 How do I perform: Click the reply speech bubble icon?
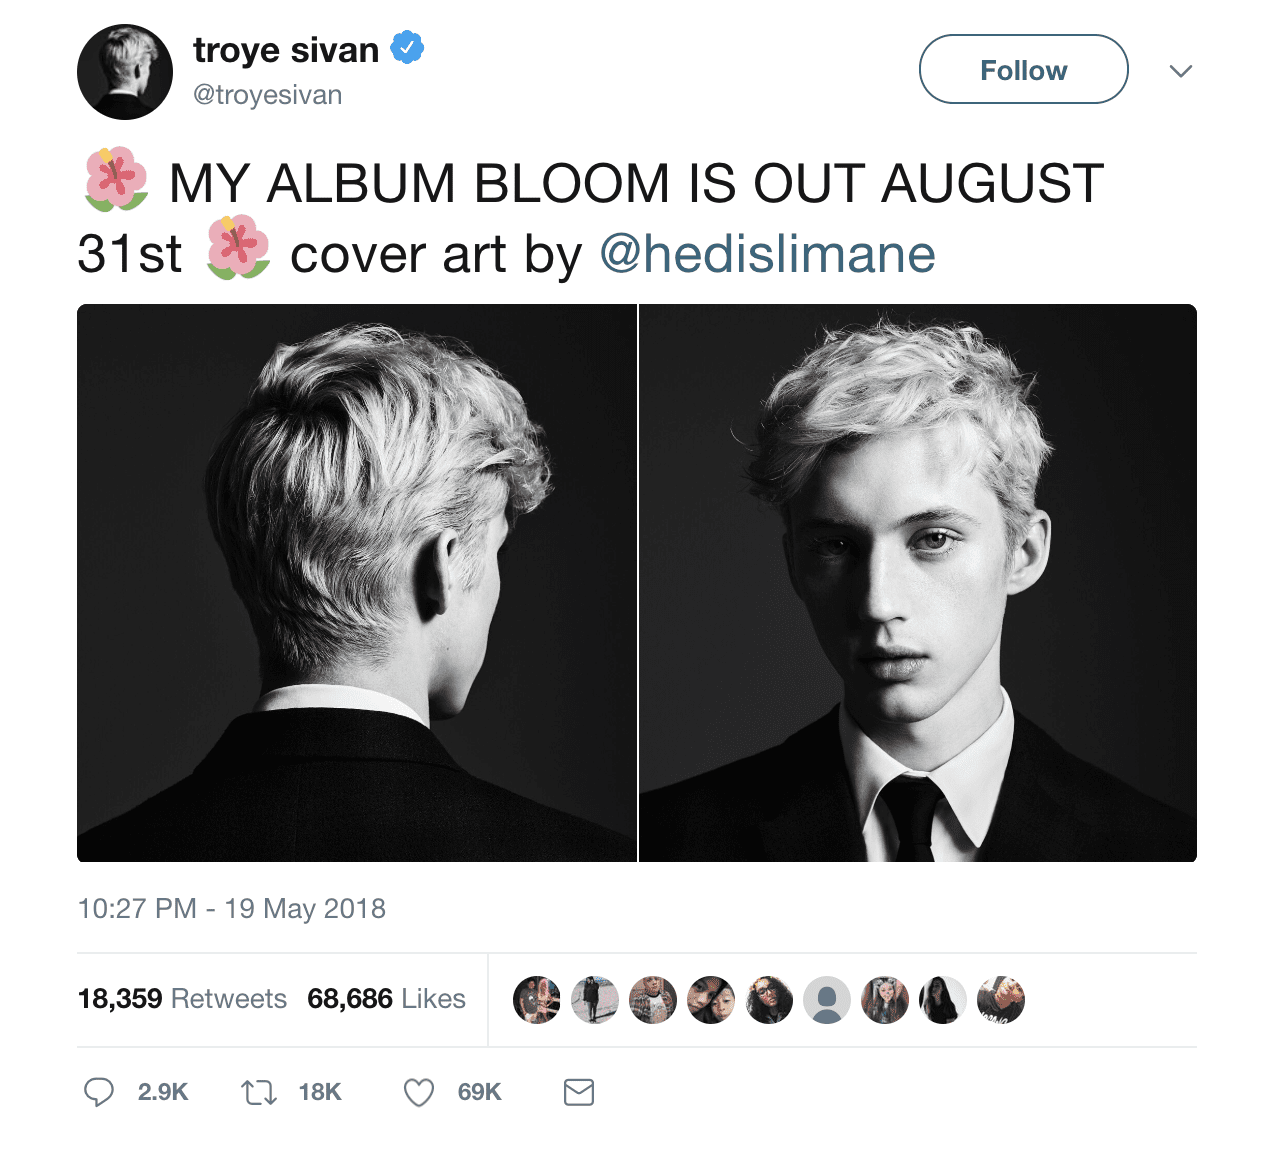pos(98,1092)
